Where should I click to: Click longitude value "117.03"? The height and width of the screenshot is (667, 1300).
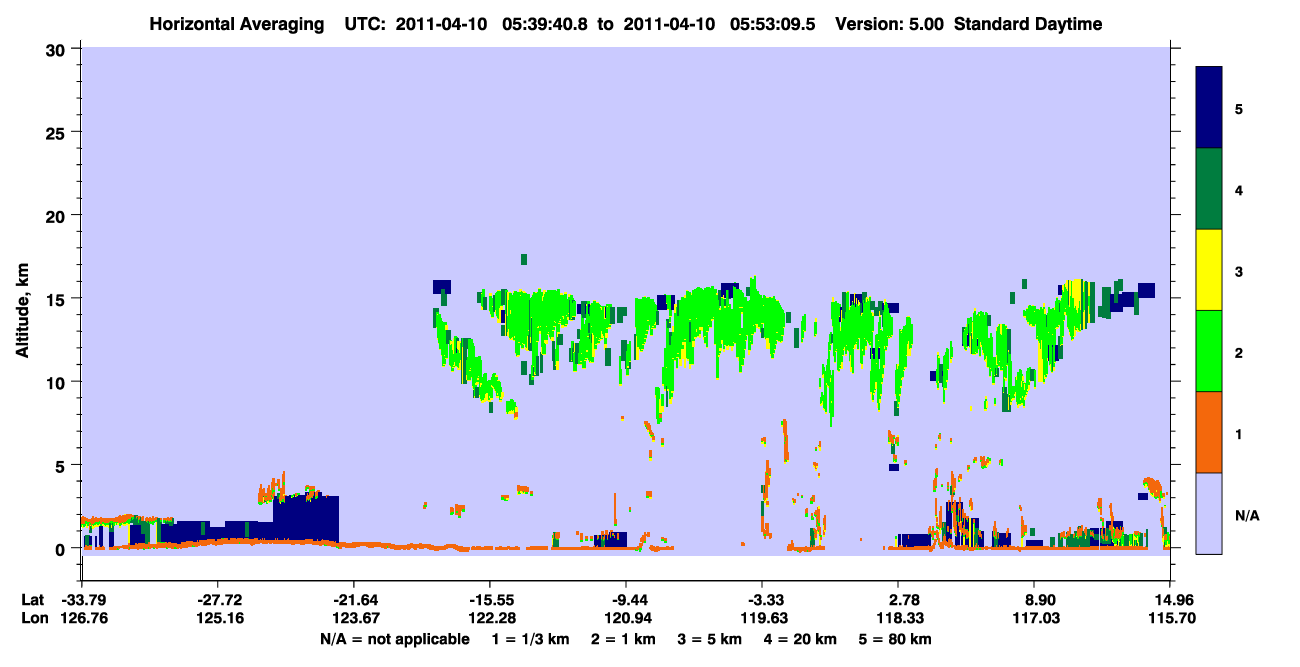pos(1034,619)
